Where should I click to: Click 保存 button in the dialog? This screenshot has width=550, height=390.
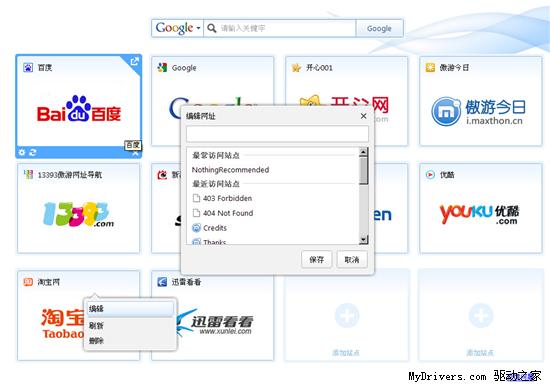pyautogui.click(x=316, y=260)
